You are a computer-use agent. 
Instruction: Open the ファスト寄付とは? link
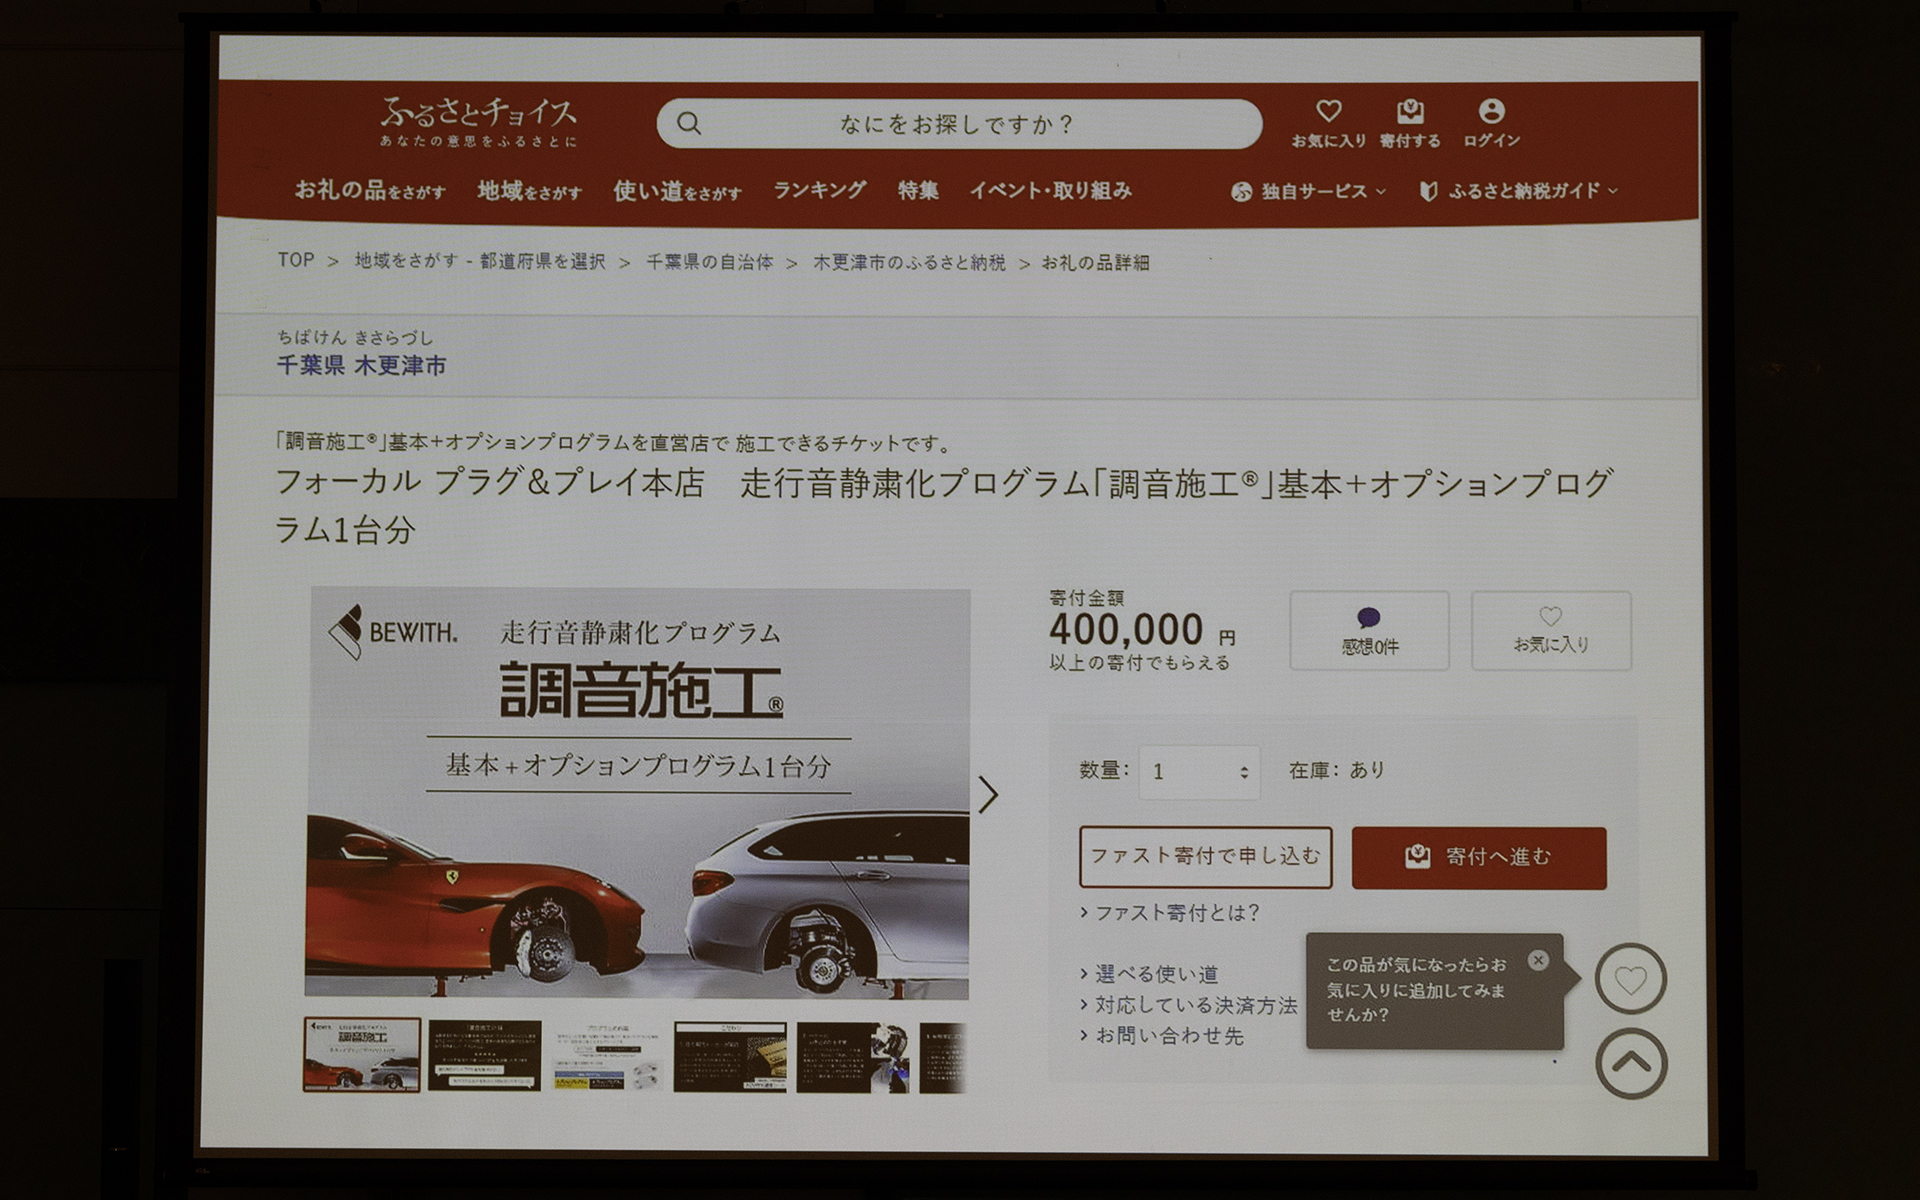click(x=1178, y=913)
